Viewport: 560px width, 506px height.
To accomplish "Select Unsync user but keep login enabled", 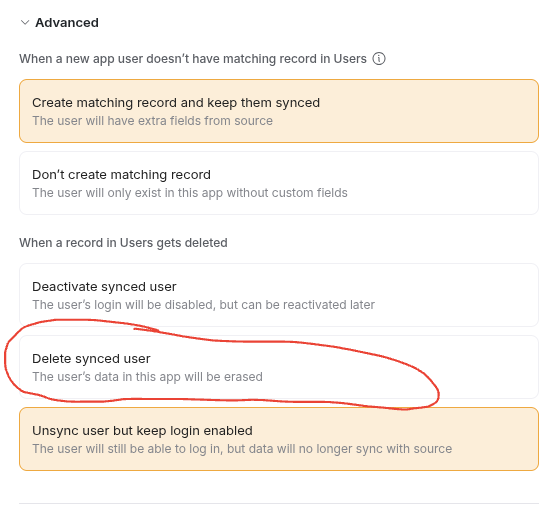I will 279,439.
